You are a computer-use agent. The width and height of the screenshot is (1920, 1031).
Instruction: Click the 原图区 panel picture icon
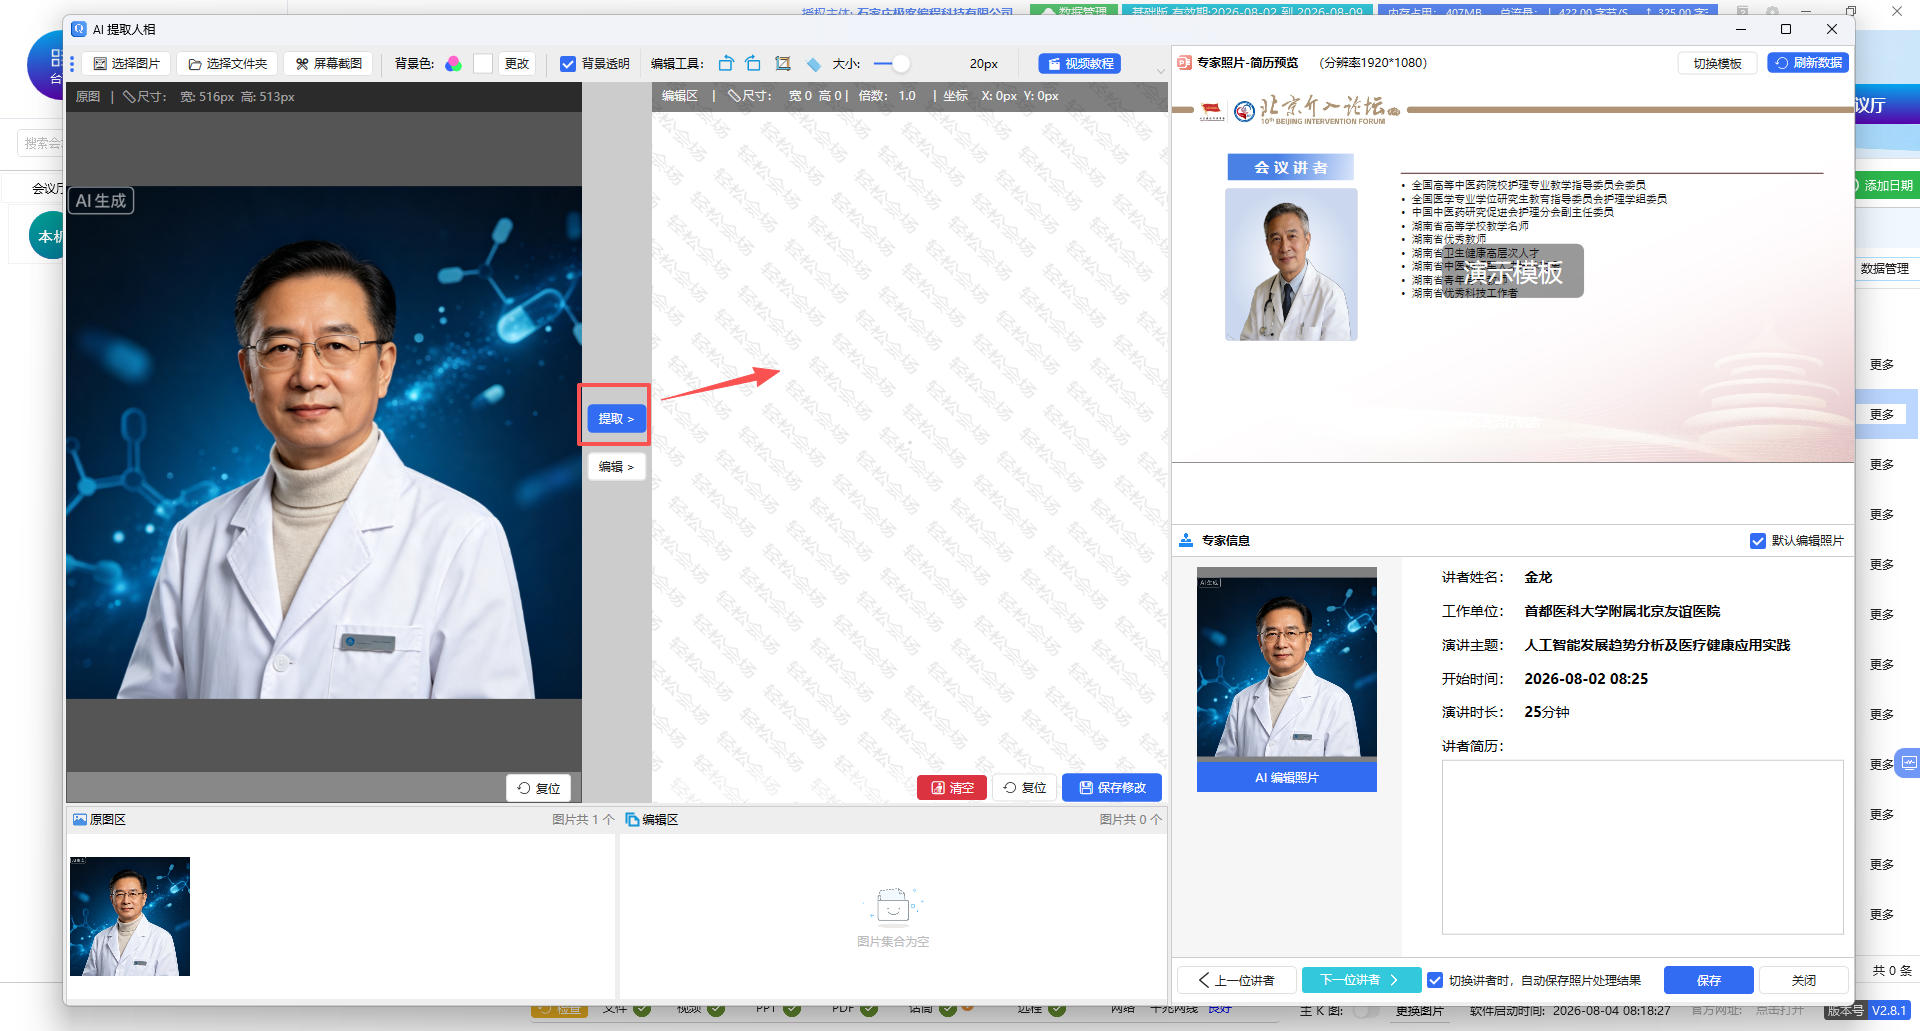[79, 819]
